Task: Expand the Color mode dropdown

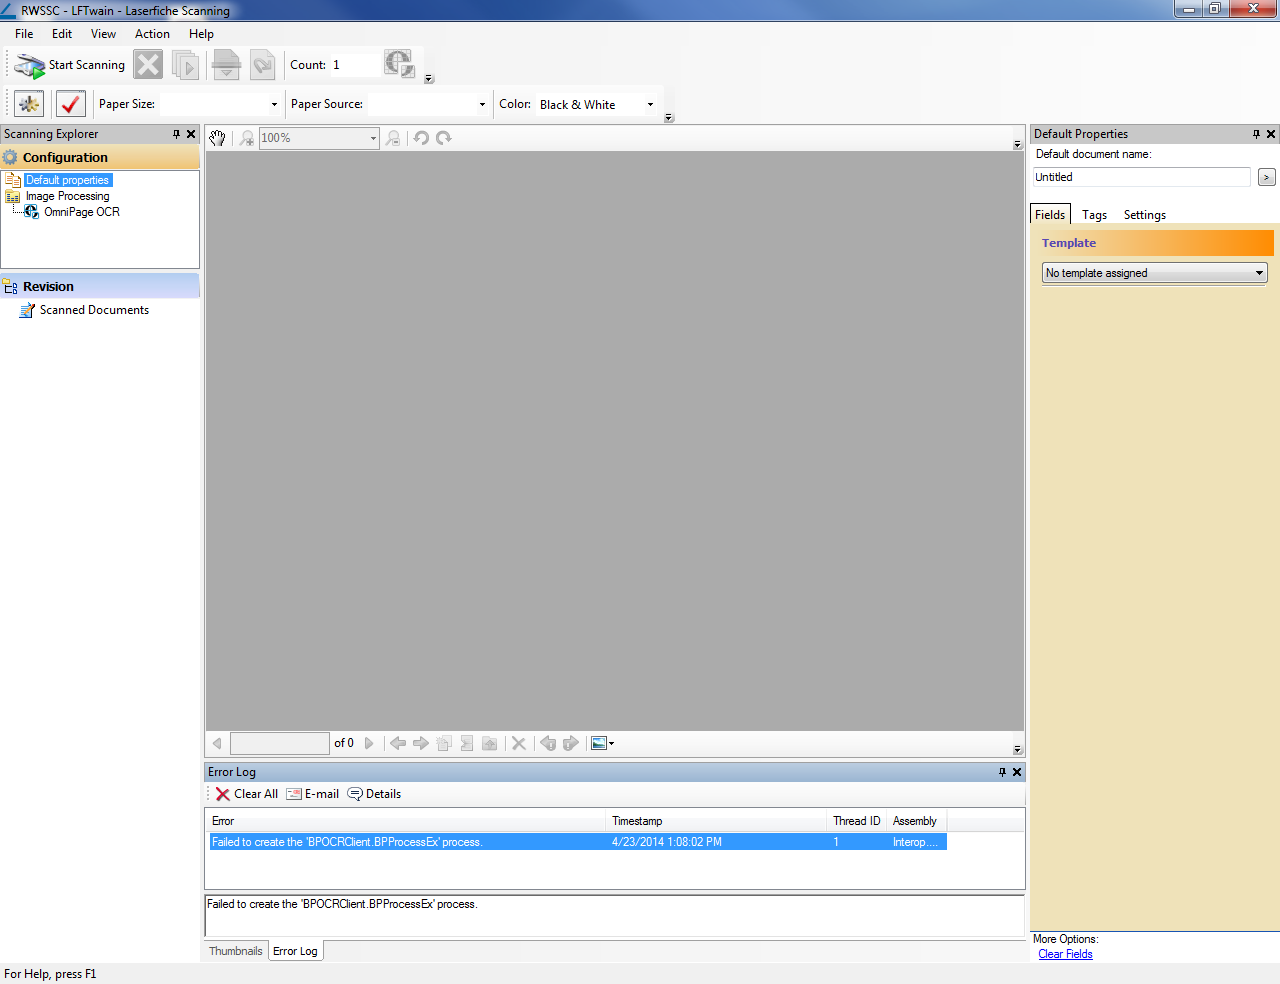Action: [x=650, y=104]
